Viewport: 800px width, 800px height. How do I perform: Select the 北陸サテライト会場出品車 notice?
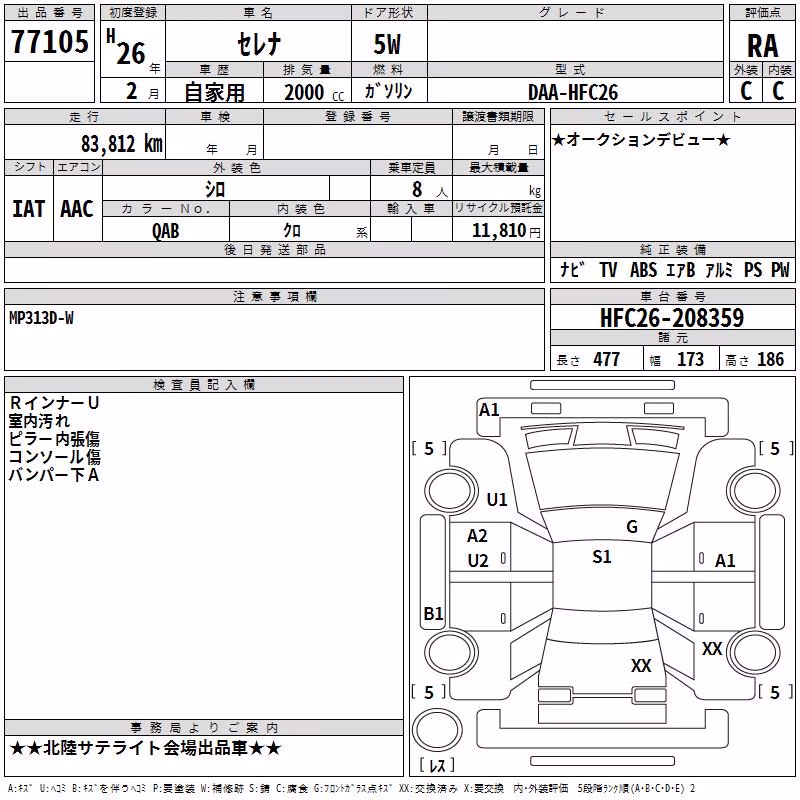pos(145,748)
